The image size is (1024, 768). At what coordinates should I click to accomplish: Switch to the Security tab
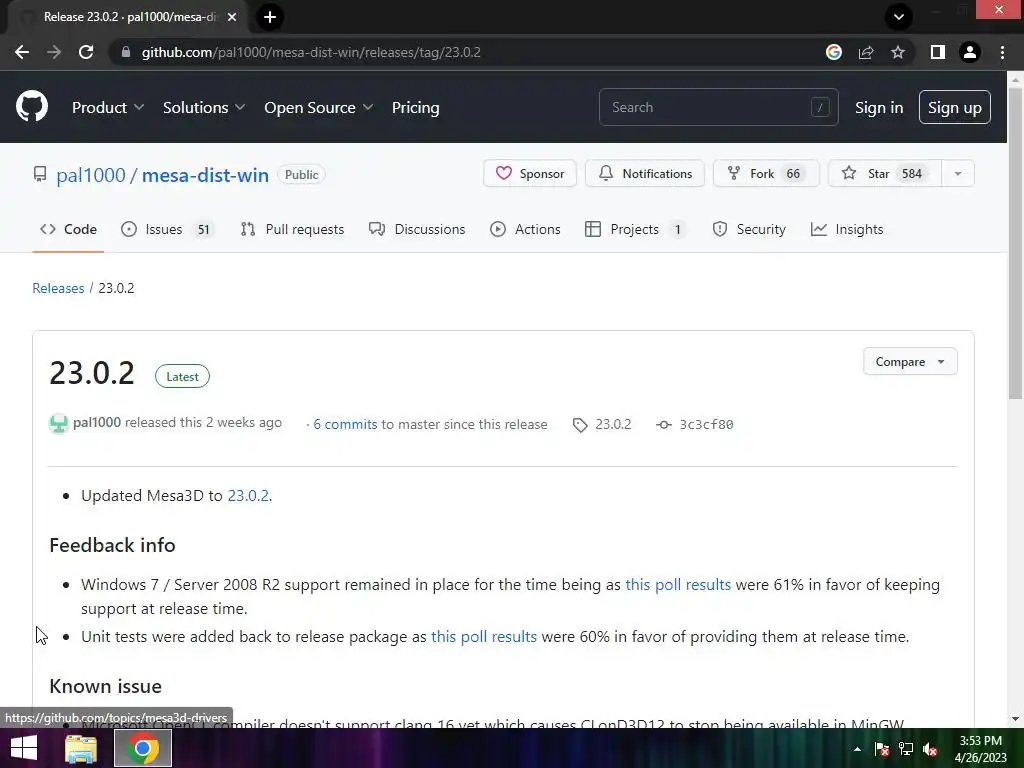pos(749,229)
